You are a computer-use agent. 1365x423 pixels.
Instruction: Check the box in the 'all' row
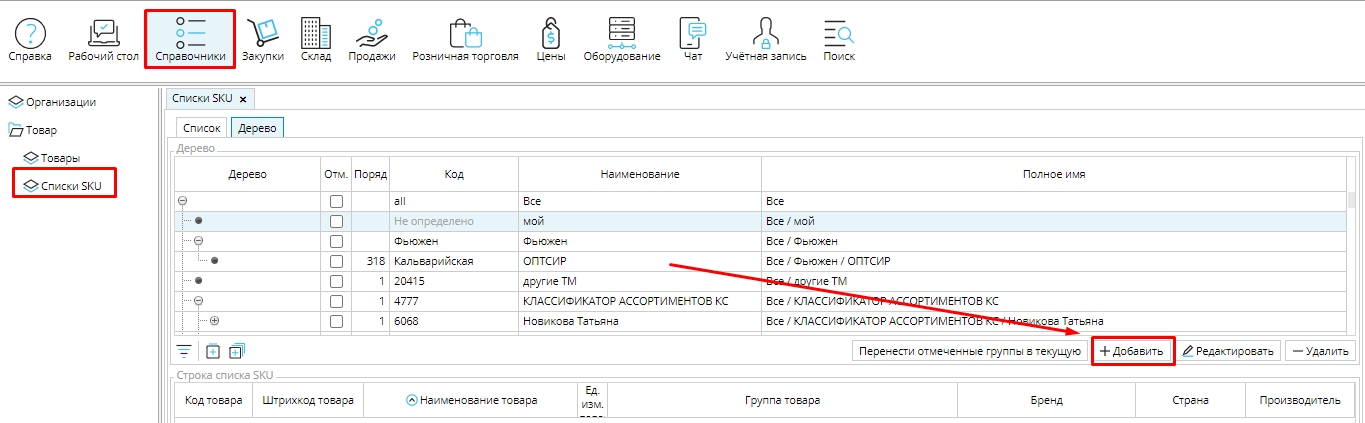[x=337, y=201]
